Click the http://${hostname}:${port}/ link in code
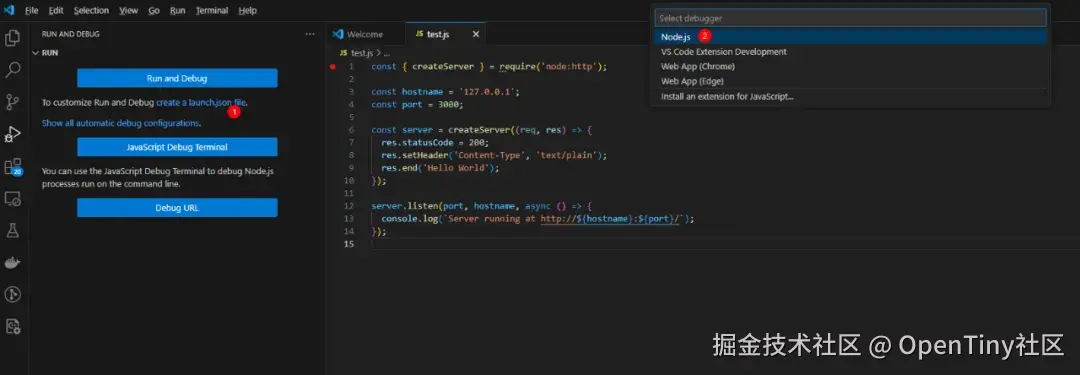This screenshot has height=375, width=1080. (x=610, y=219)
